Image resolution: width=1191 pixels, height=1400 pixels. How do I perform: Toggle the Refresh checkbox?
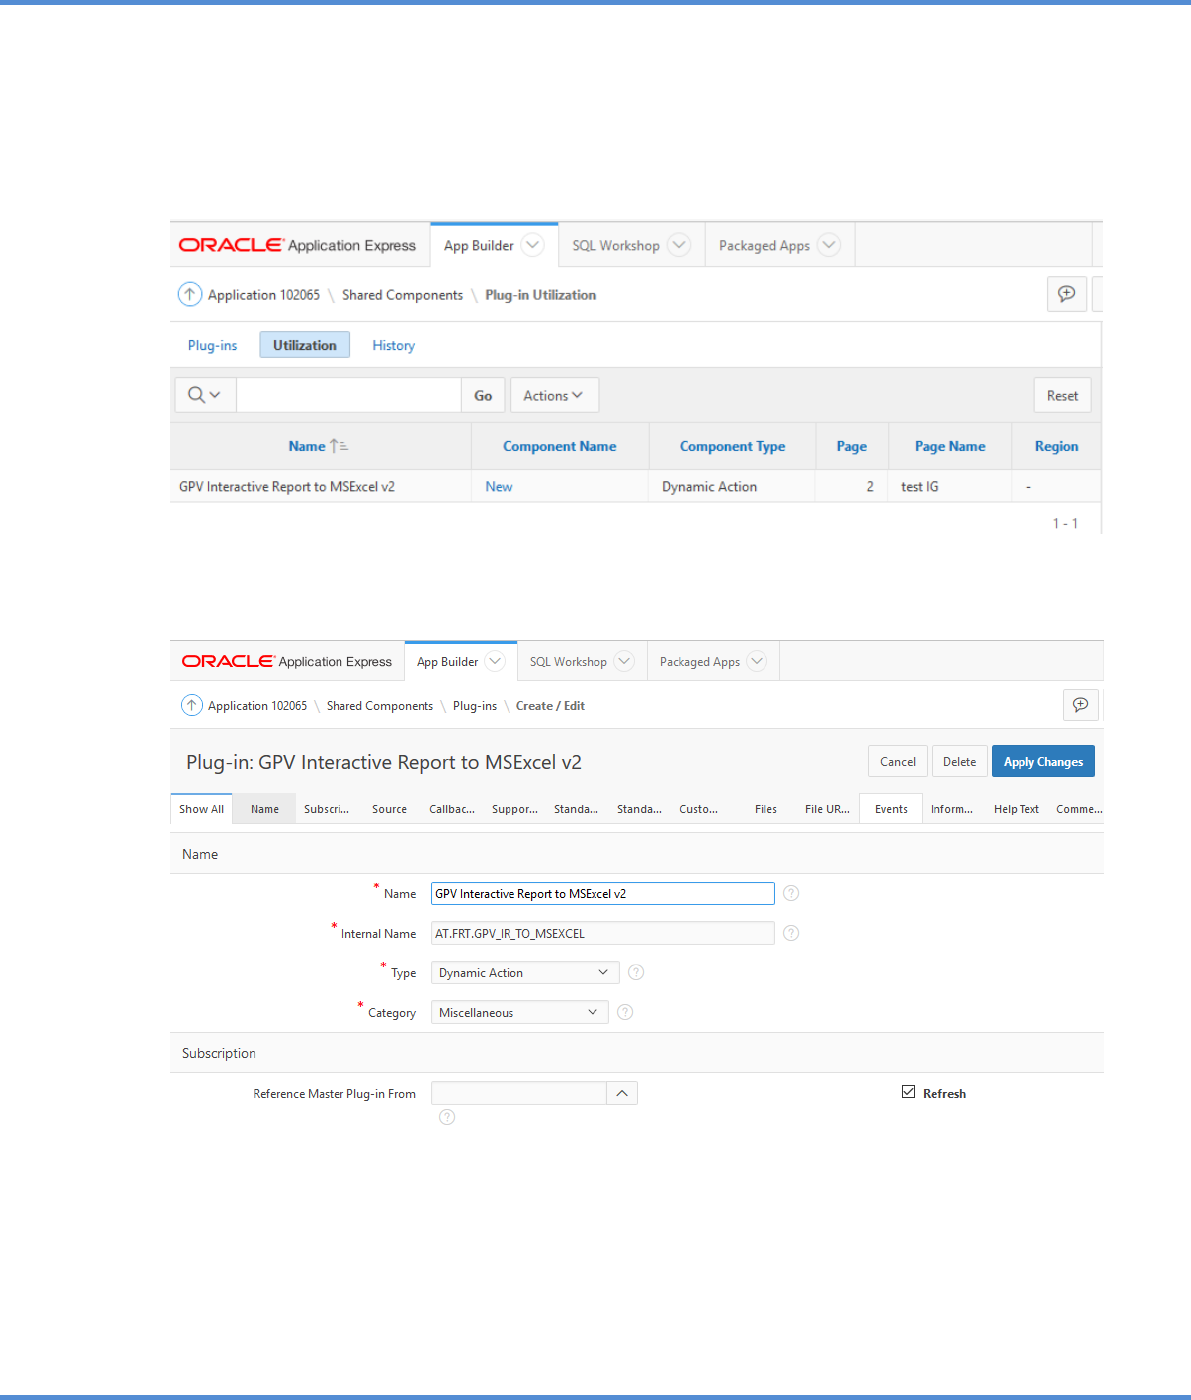[x=908, y=1092]
